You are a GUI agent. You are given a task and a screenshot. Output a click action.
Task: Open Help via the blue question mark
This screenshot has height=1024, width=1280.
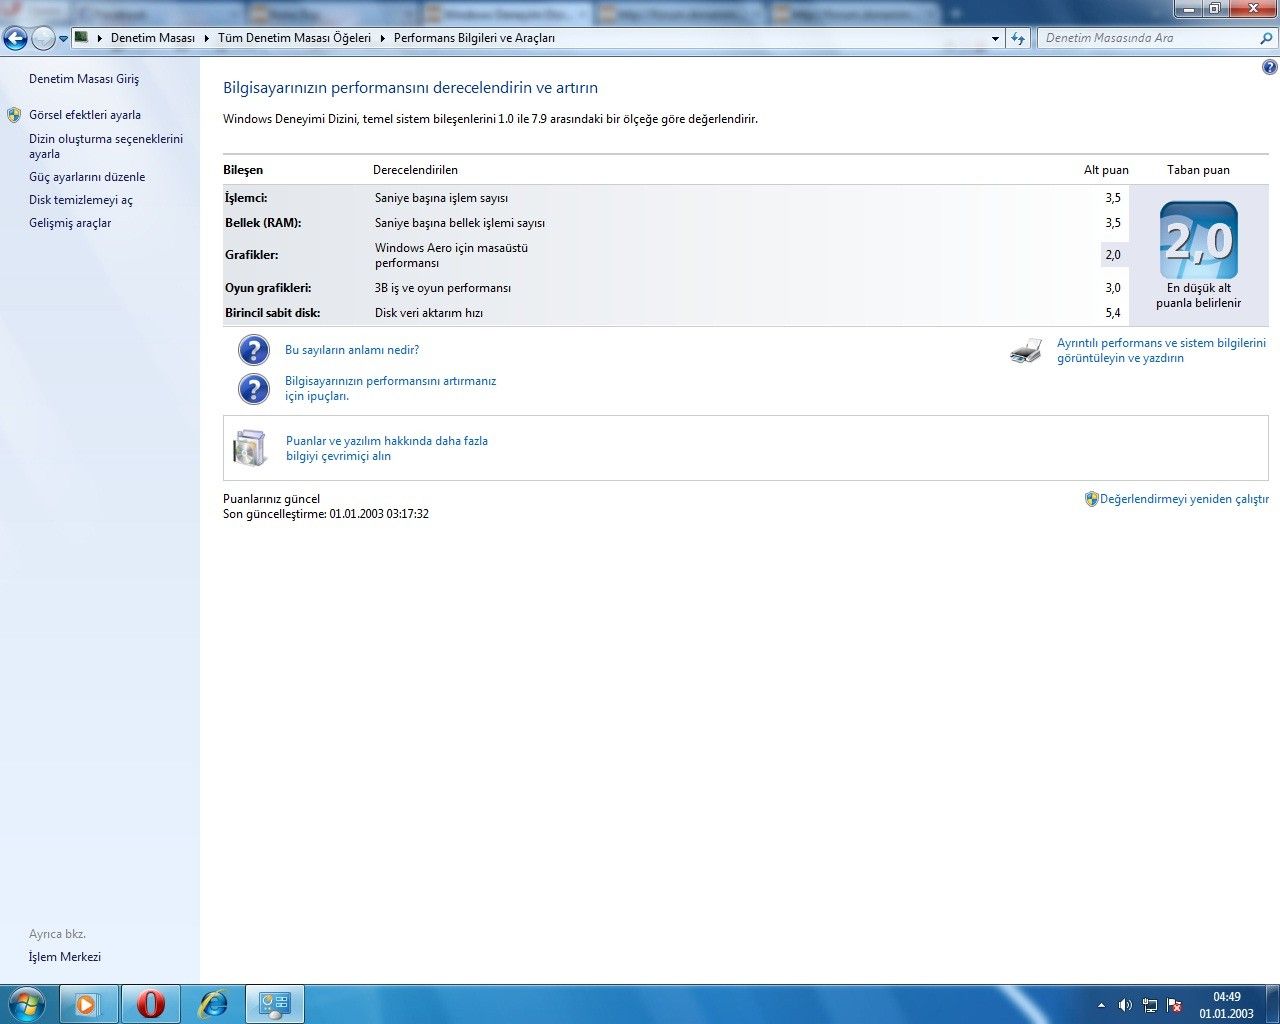click(x=1270, y=68)
